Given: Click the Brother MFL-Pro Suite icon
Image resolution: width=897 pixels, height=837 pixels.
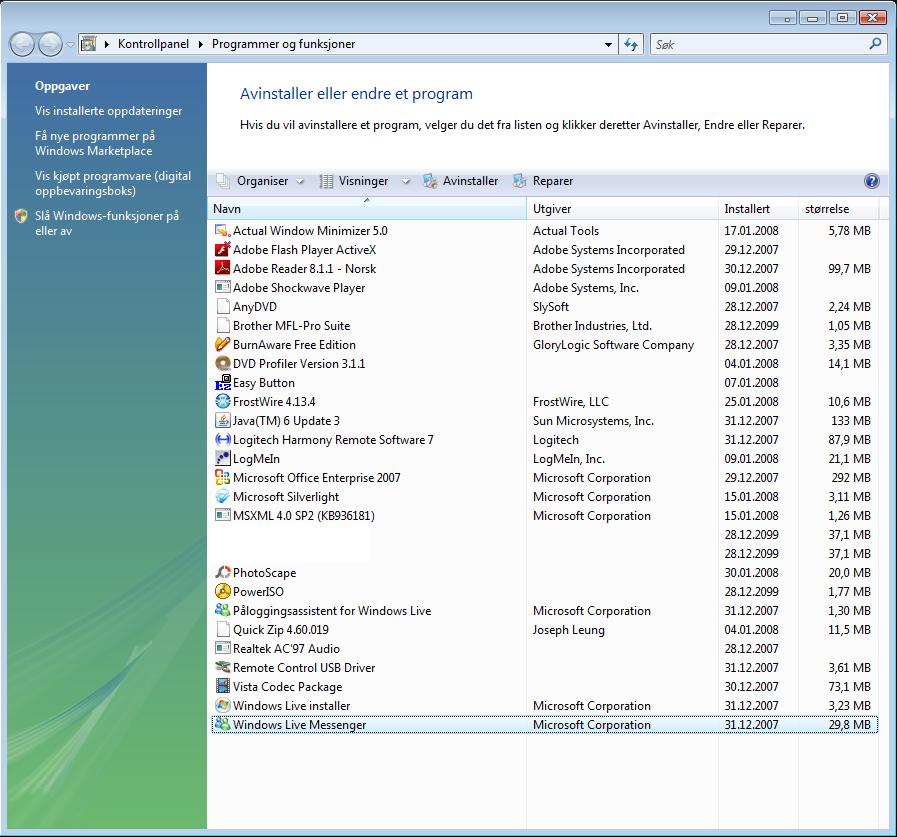Looking at the screenshot, I should tap(222, 326).
